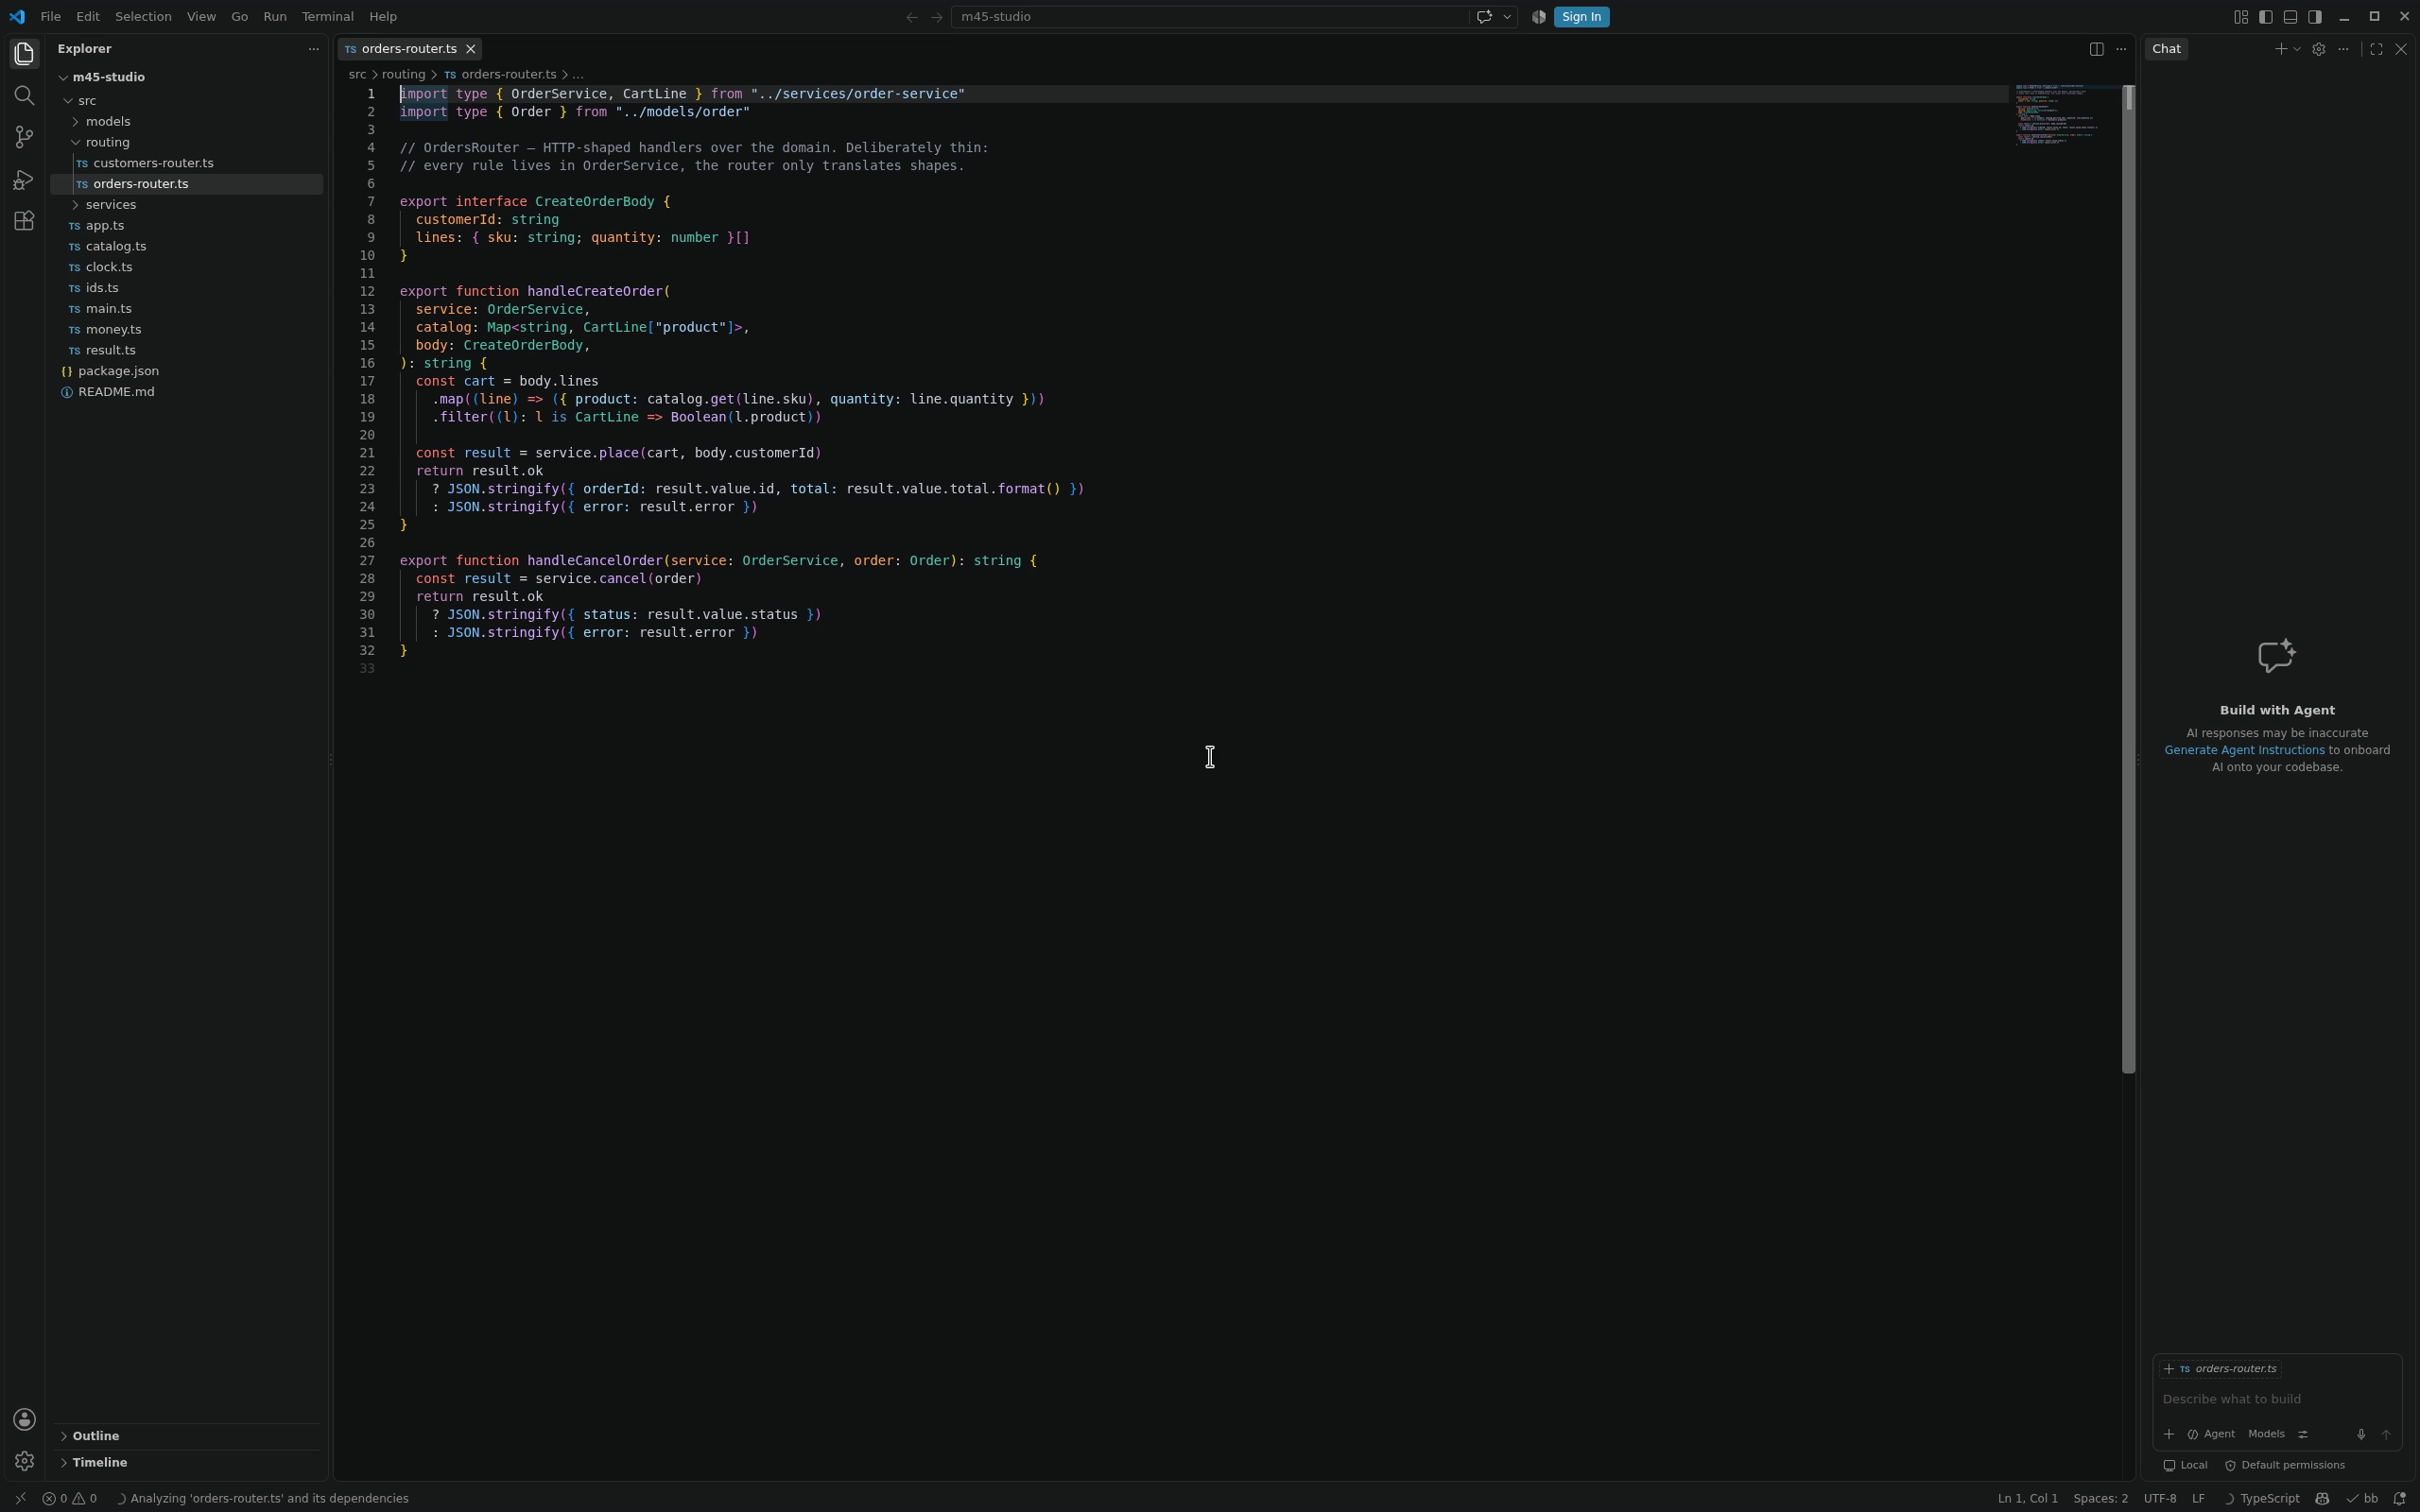Add context with plus in chat input
2420x1512 pixels.
[x=2168, y=1434]
